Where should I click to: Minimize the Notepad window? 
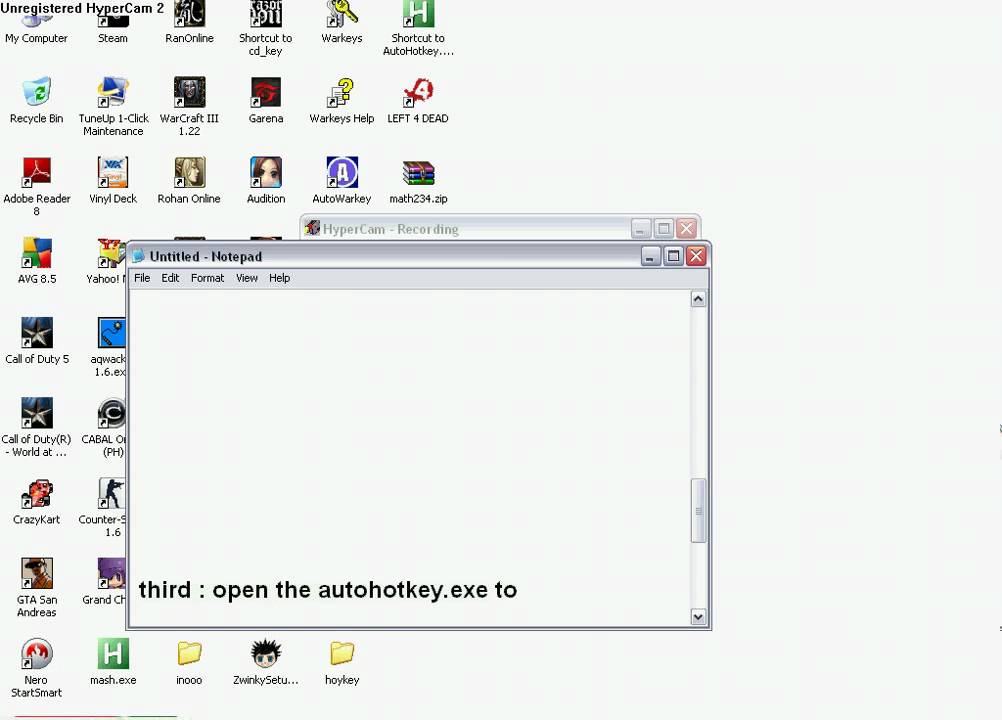(650, 257)
